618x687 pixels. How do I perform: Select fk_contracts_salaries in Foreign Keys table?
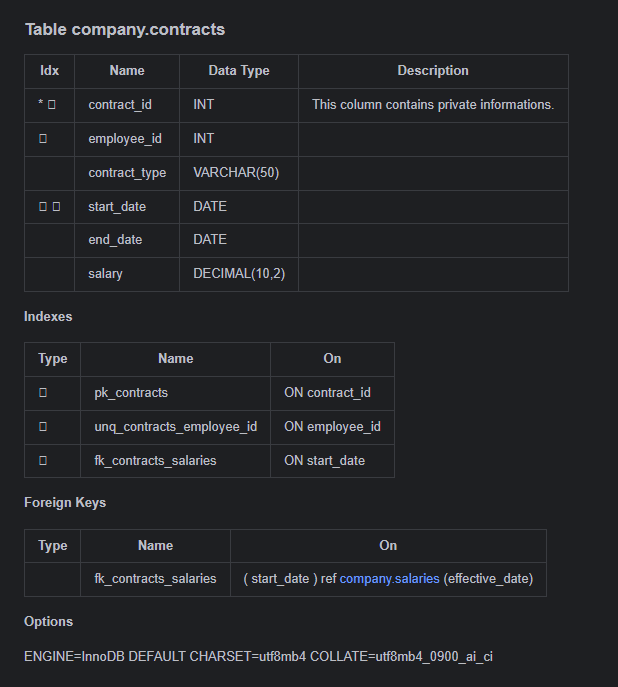click(x=155, y=579)
